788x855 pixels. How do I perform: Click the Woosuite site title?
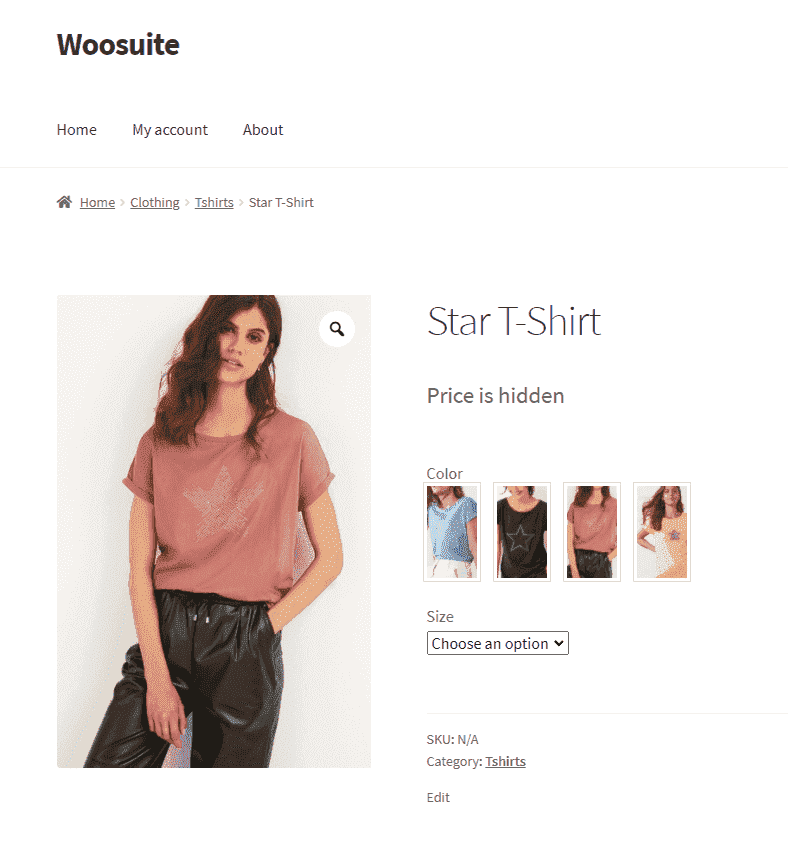[118, 44]
